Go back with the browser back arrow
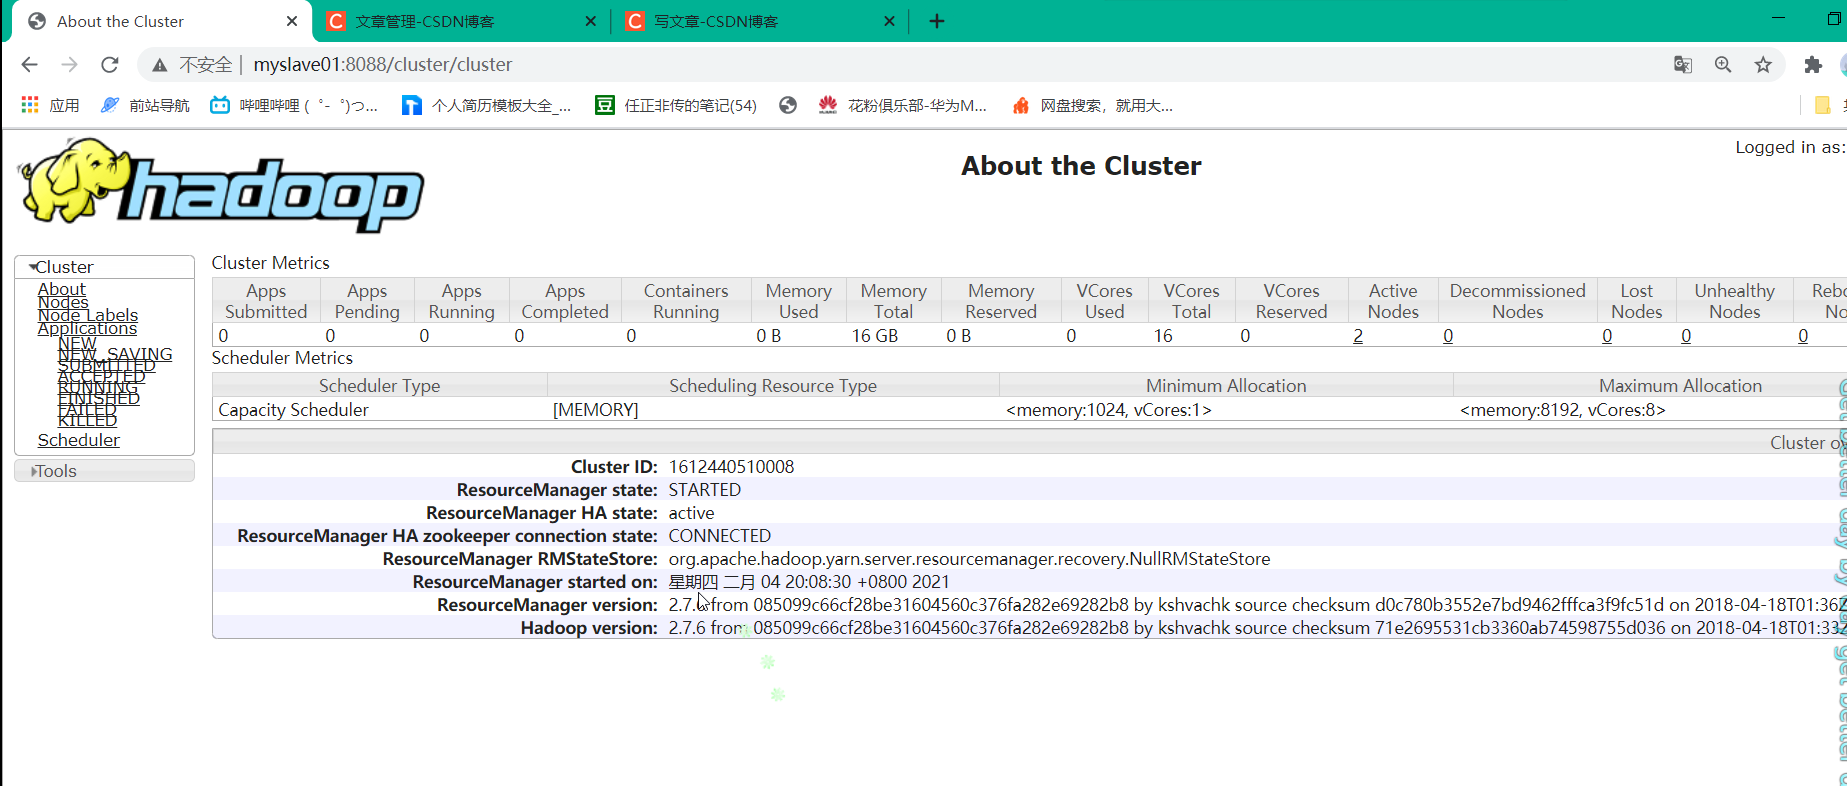Screen dimensions: 1847x786 (29, 65)
